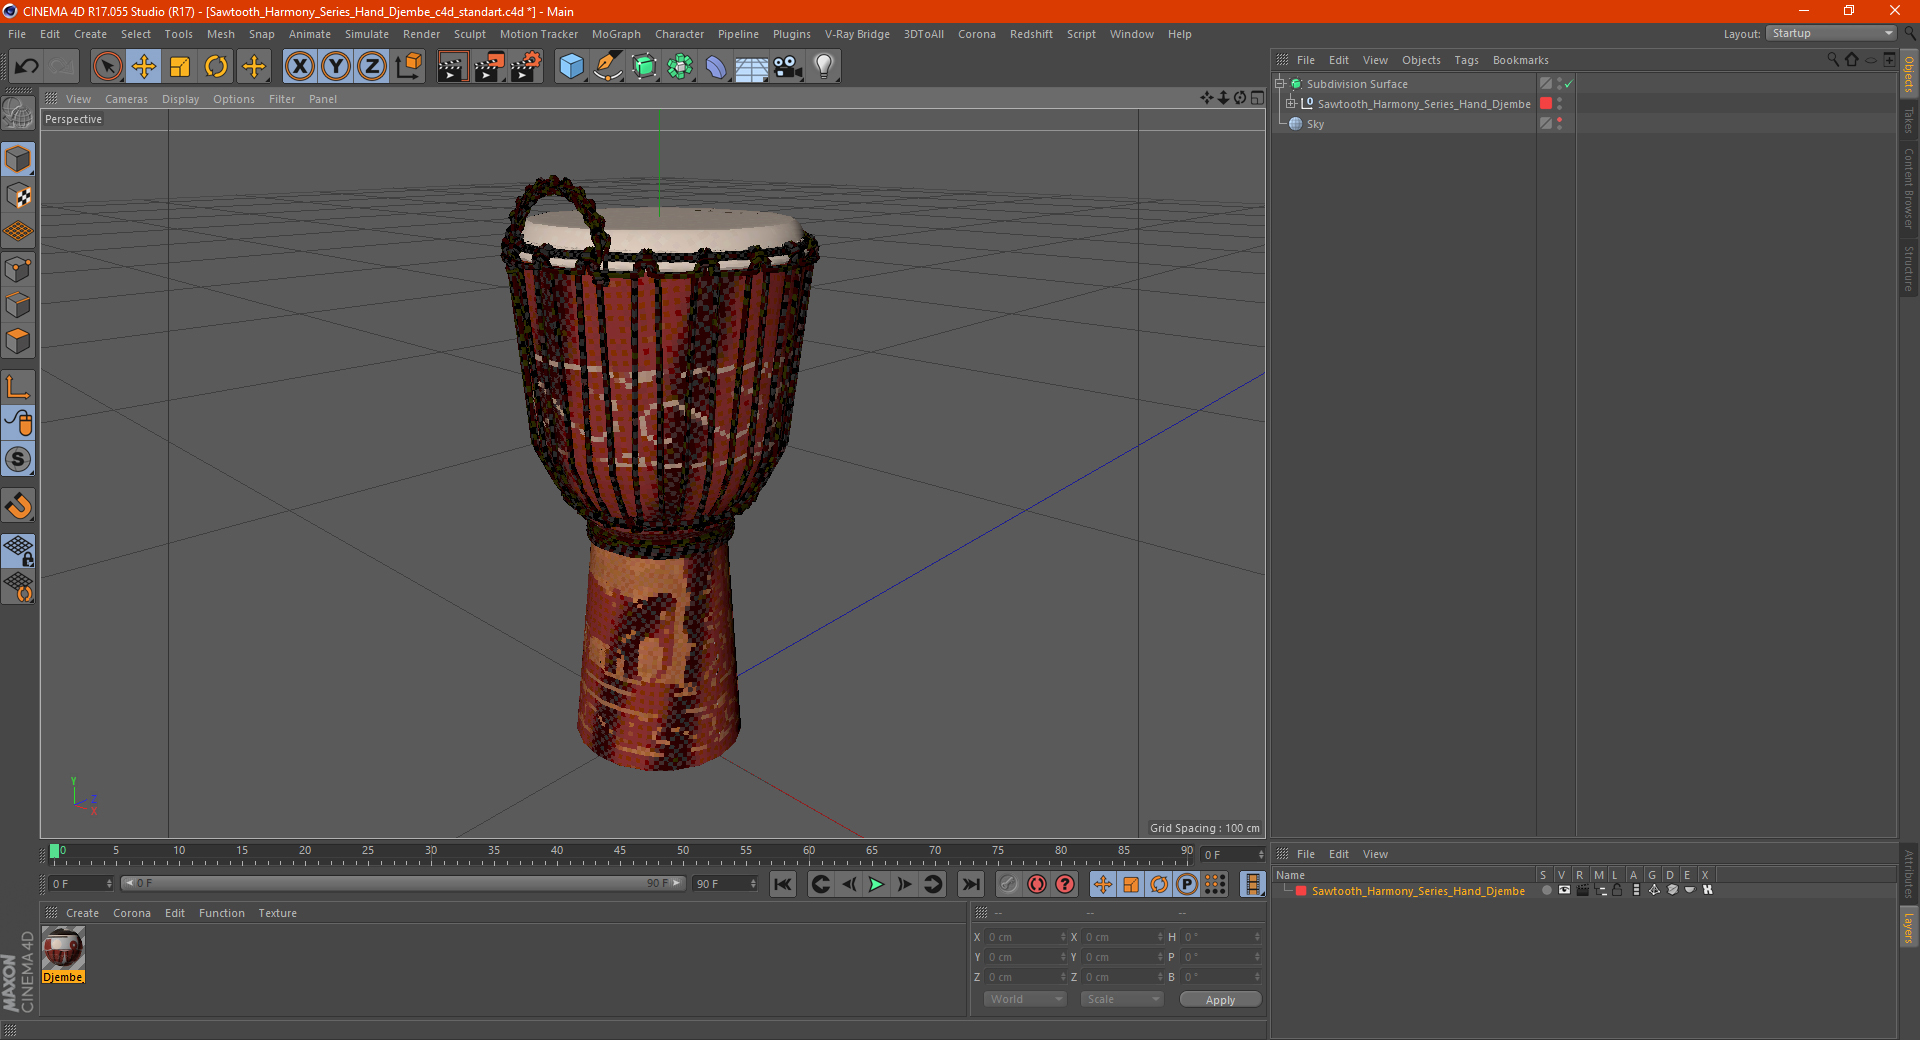Click the timeline preview range slider
This screenshot has width=1920, height=1040.
click(x=403, y=884)
